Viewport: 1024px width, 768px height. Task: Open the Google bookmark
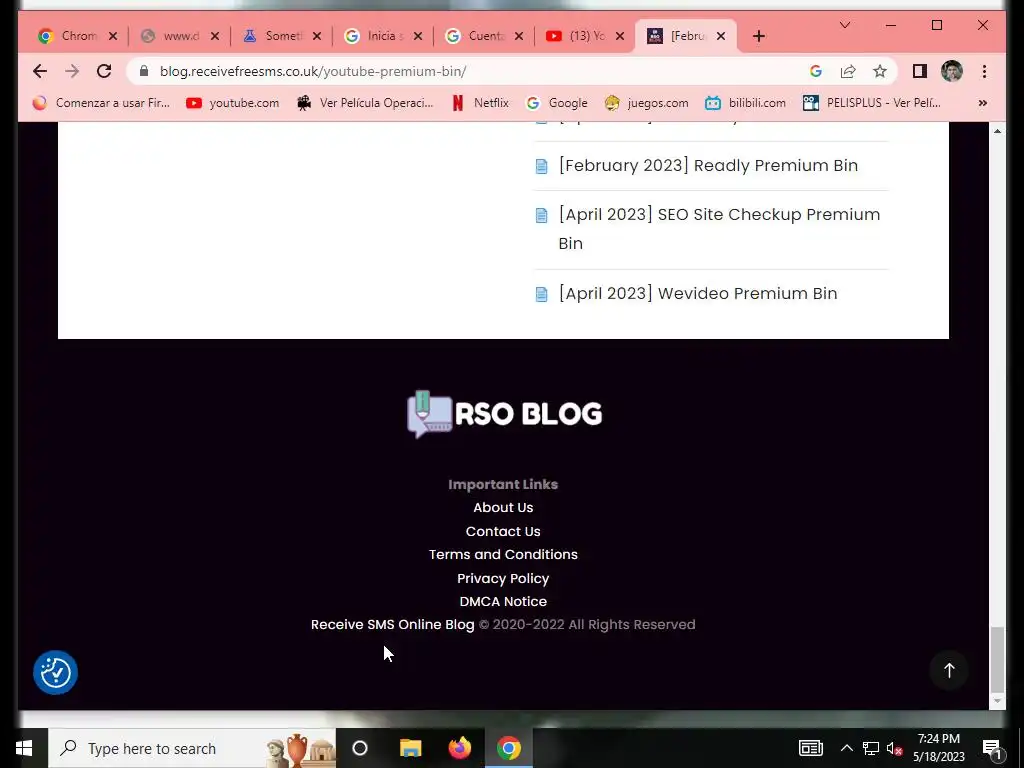click(557, 103)
